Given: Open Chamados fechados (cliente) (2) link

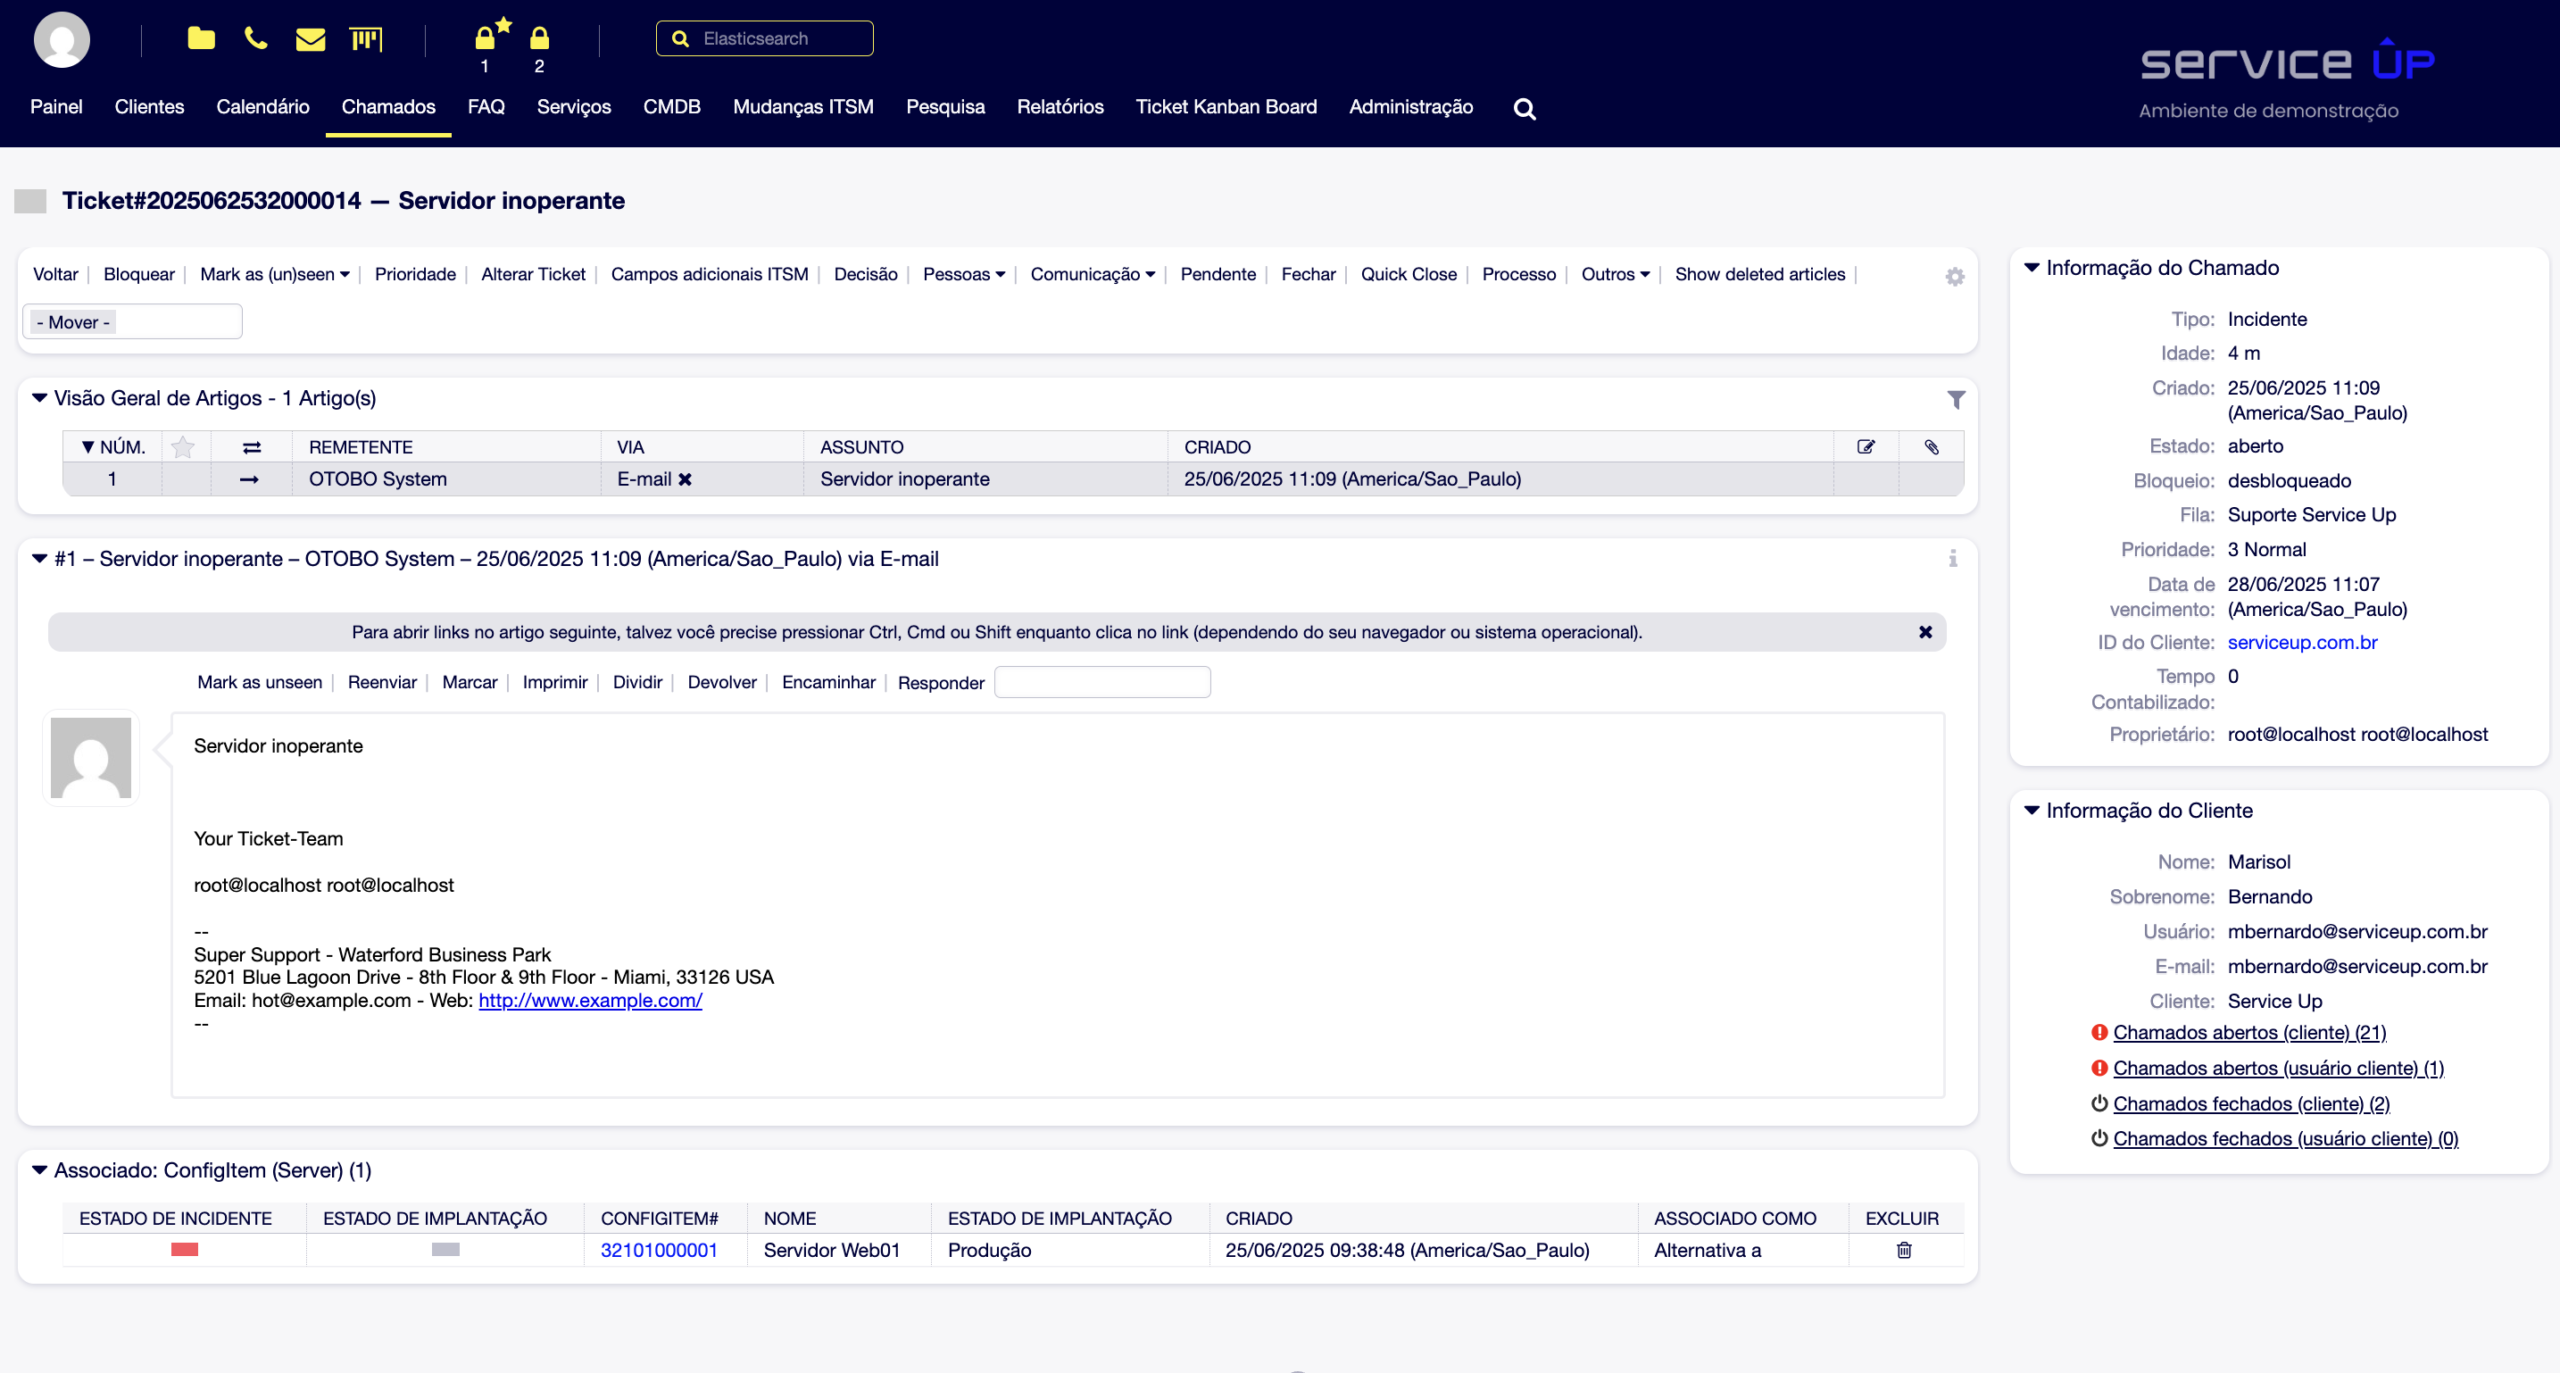Looking at the screenshot, I should tap(2251, 1103).
